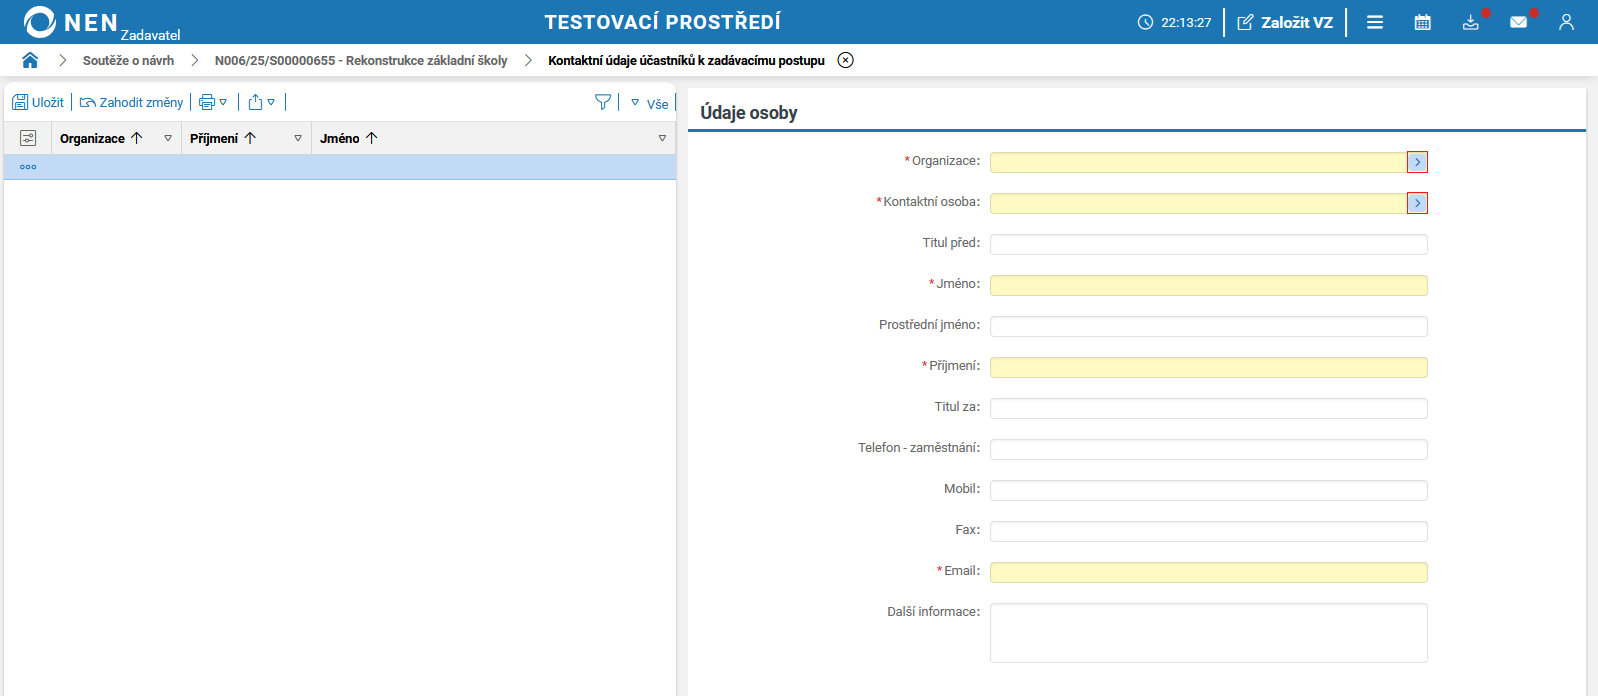The image size is (1598, 696).
Task: Open the messages envelope icon
Action: tap(1518, 22)
